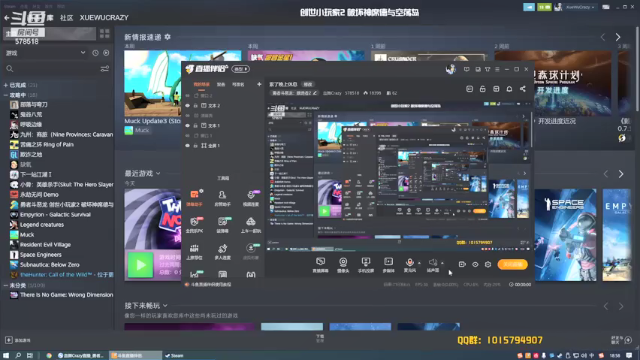640x360 pixels.
Task: Toggle visibility eye of 全屏 1 source
Action: 187,146
